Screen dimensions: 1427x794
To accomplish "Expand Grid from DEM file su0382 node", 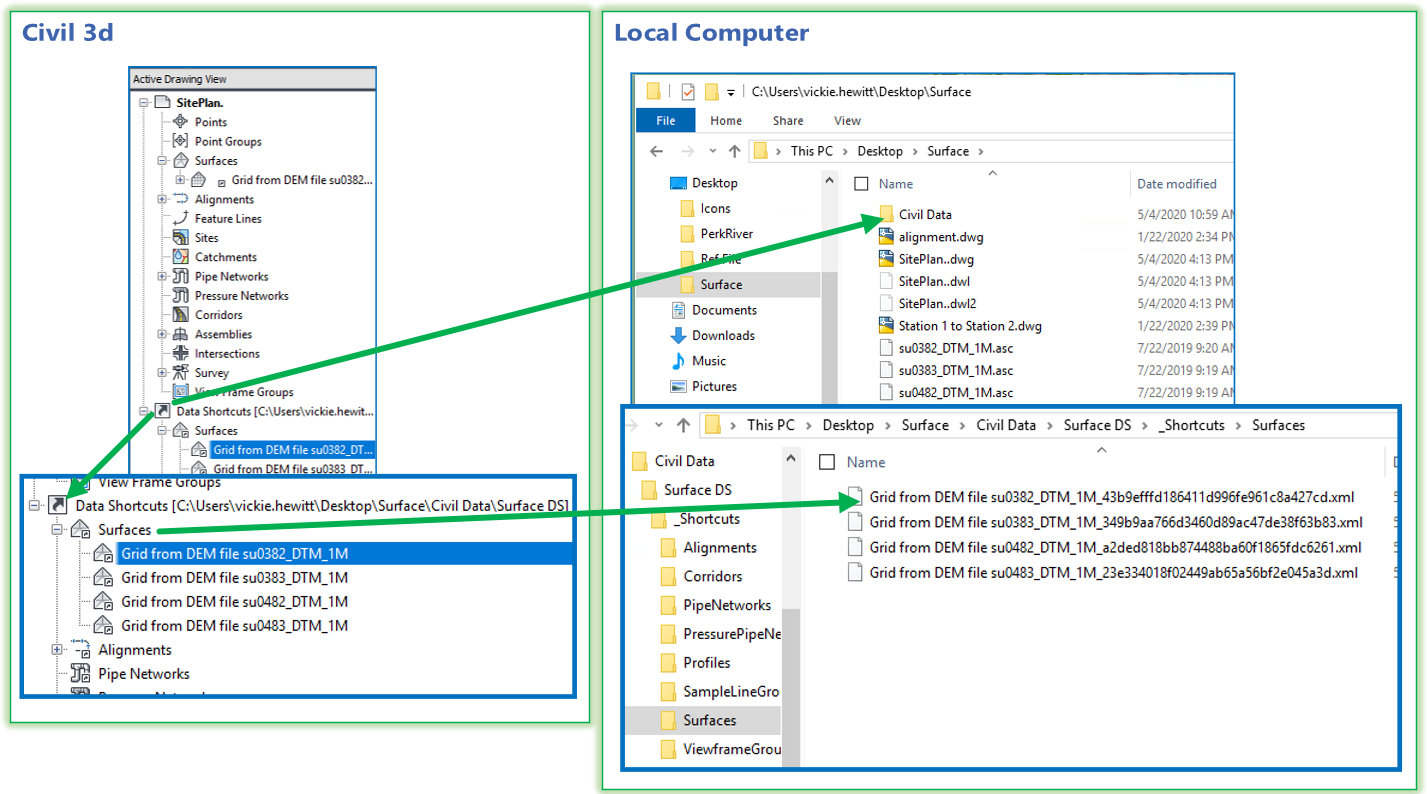I will pyautogui.click(x=181, y=180).
